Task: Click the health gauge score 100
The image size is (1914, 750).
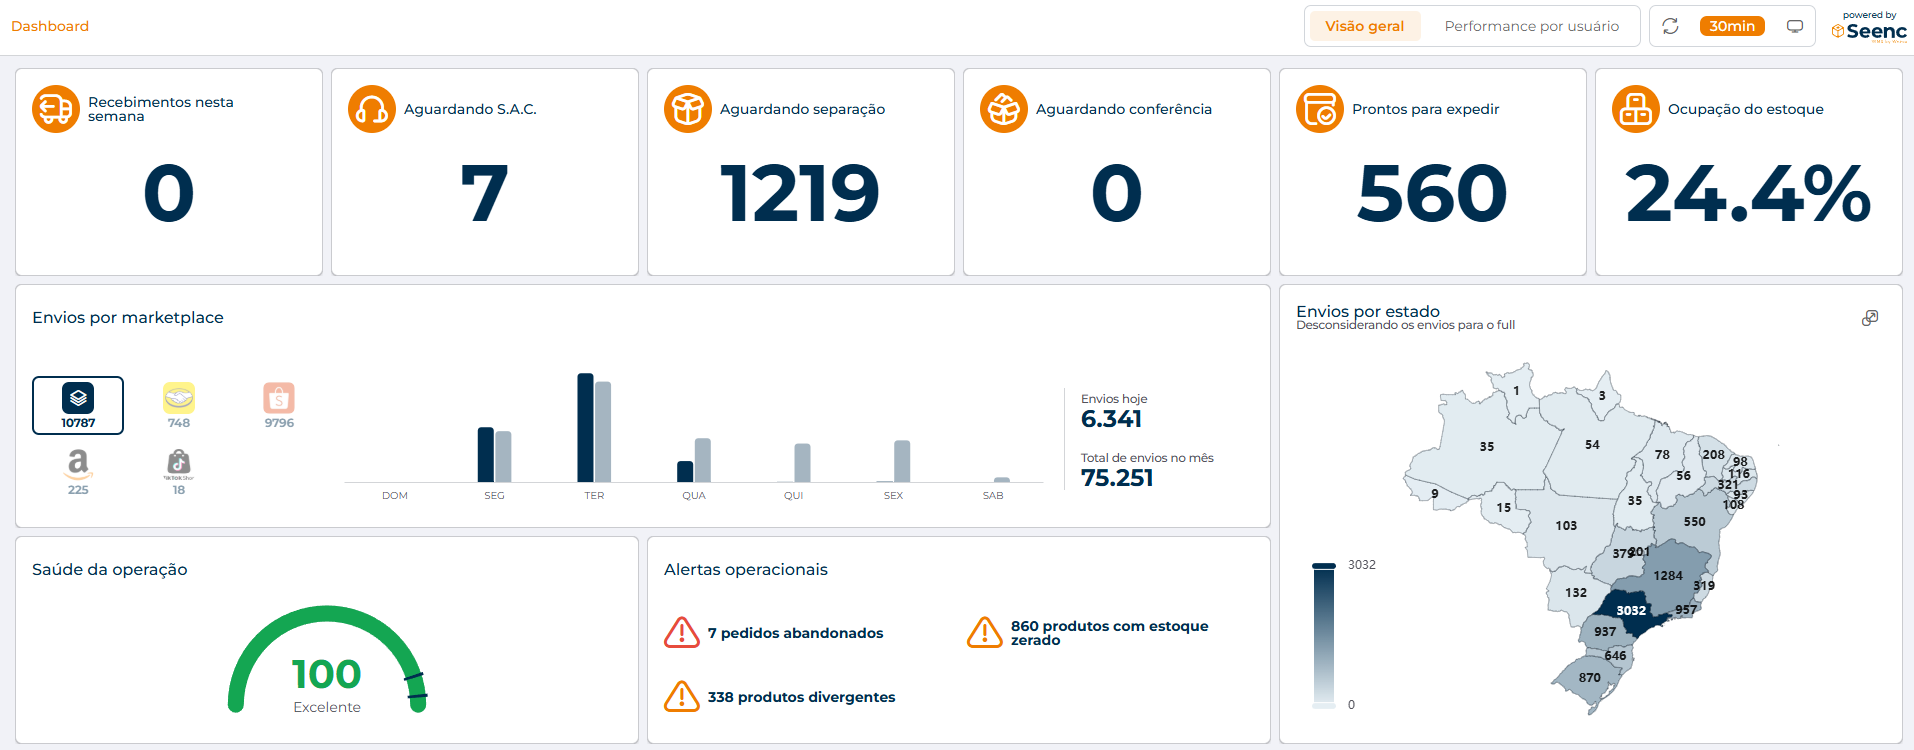Action: (327, 674)
